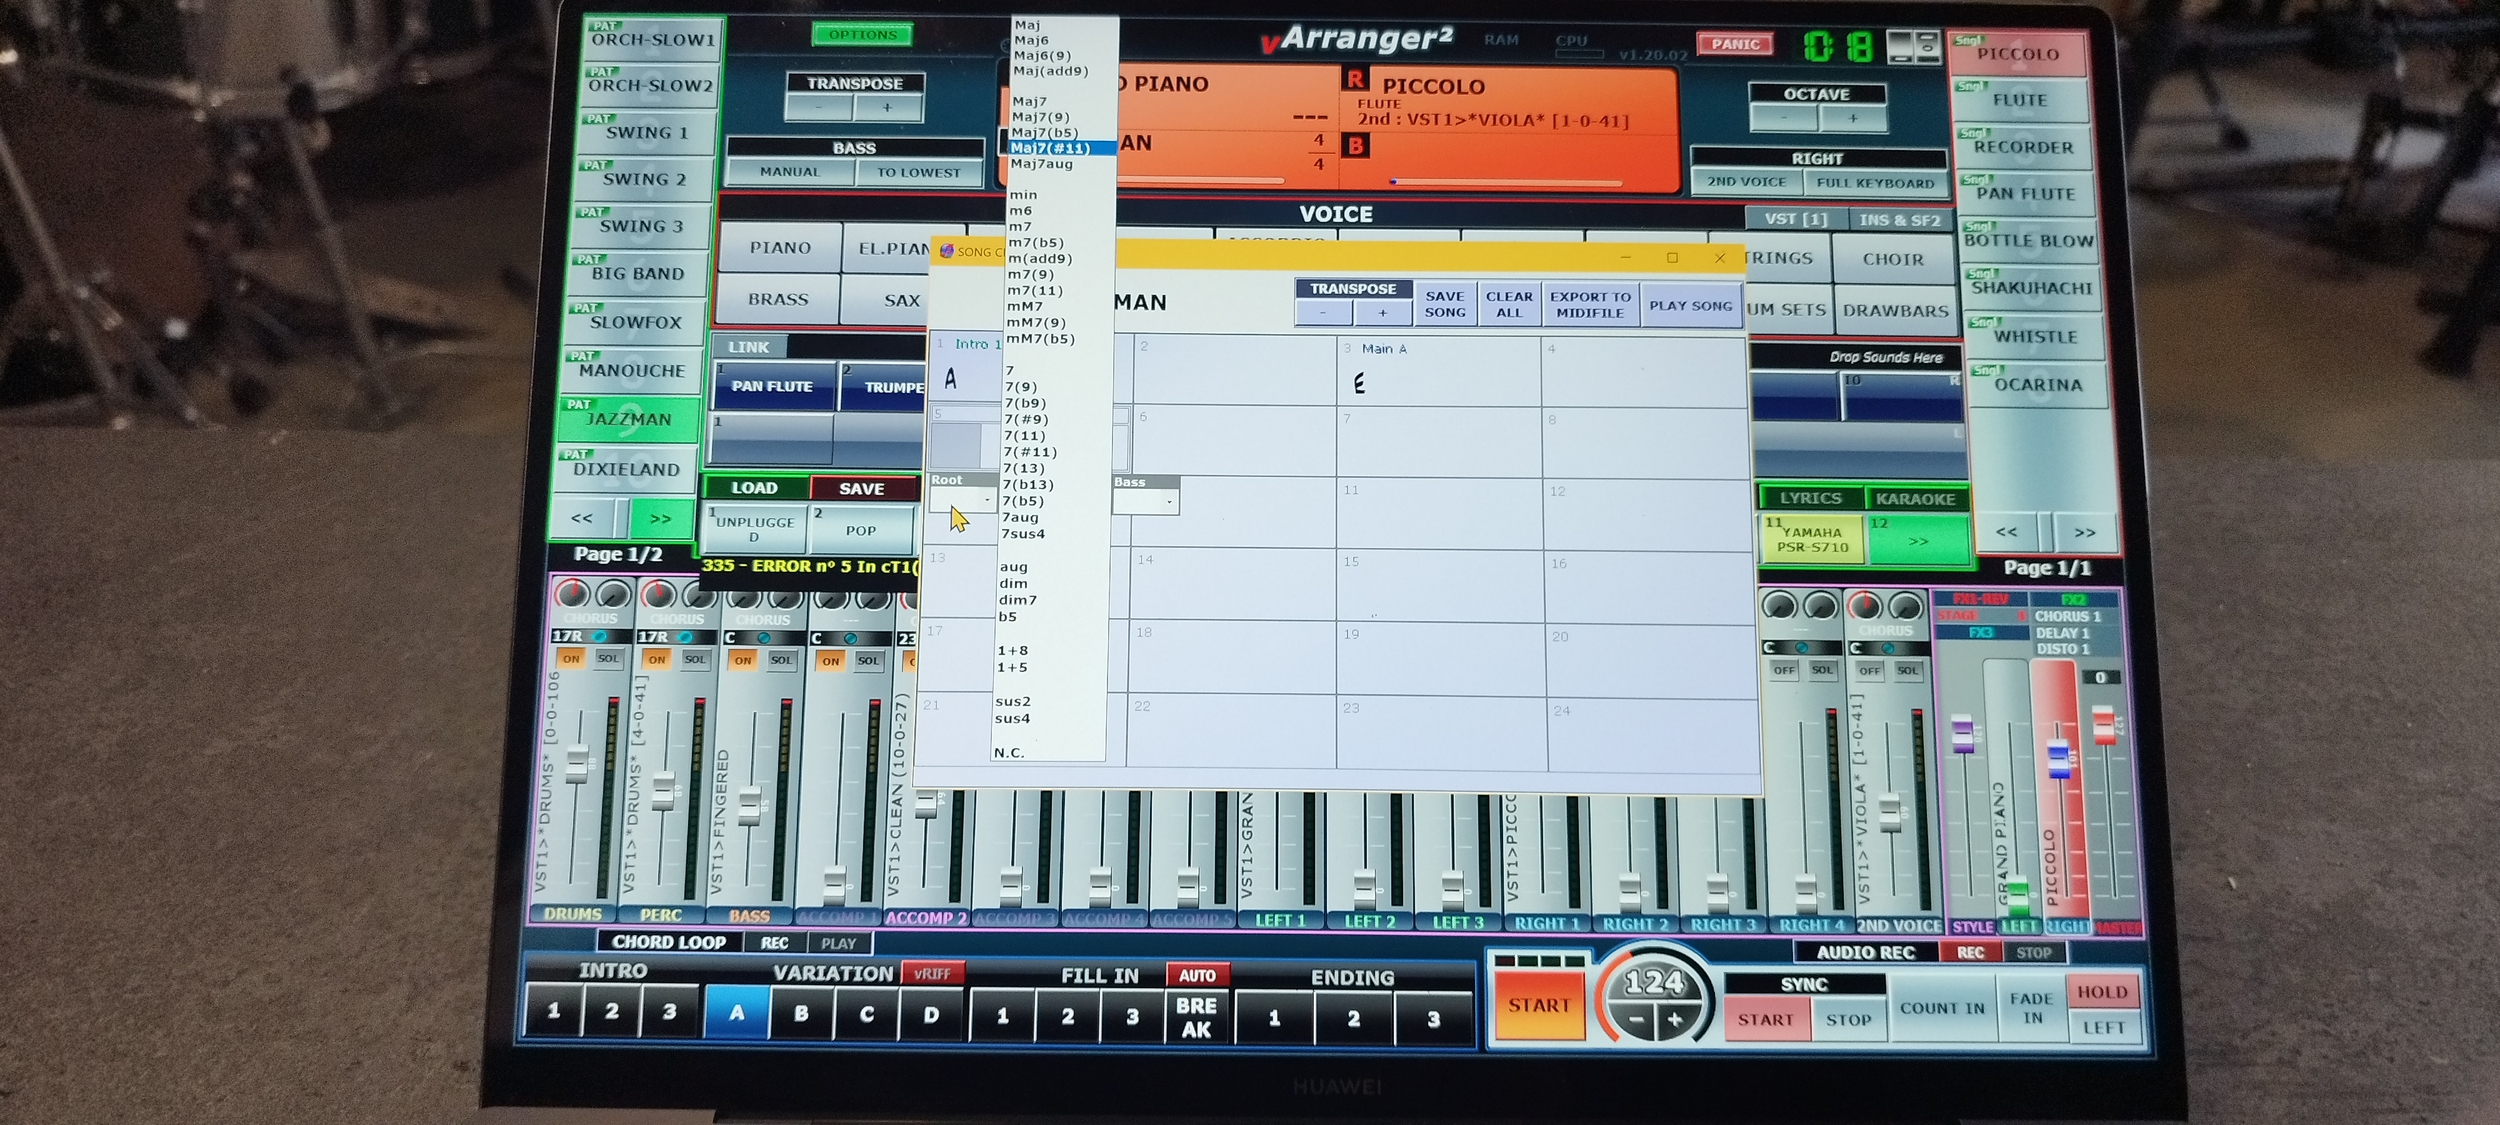The height and width of the screenshot is (1125, 2500).
Task: Click the left knob on BASS channel
Action: pyautogui.click(x=743, y=599)
